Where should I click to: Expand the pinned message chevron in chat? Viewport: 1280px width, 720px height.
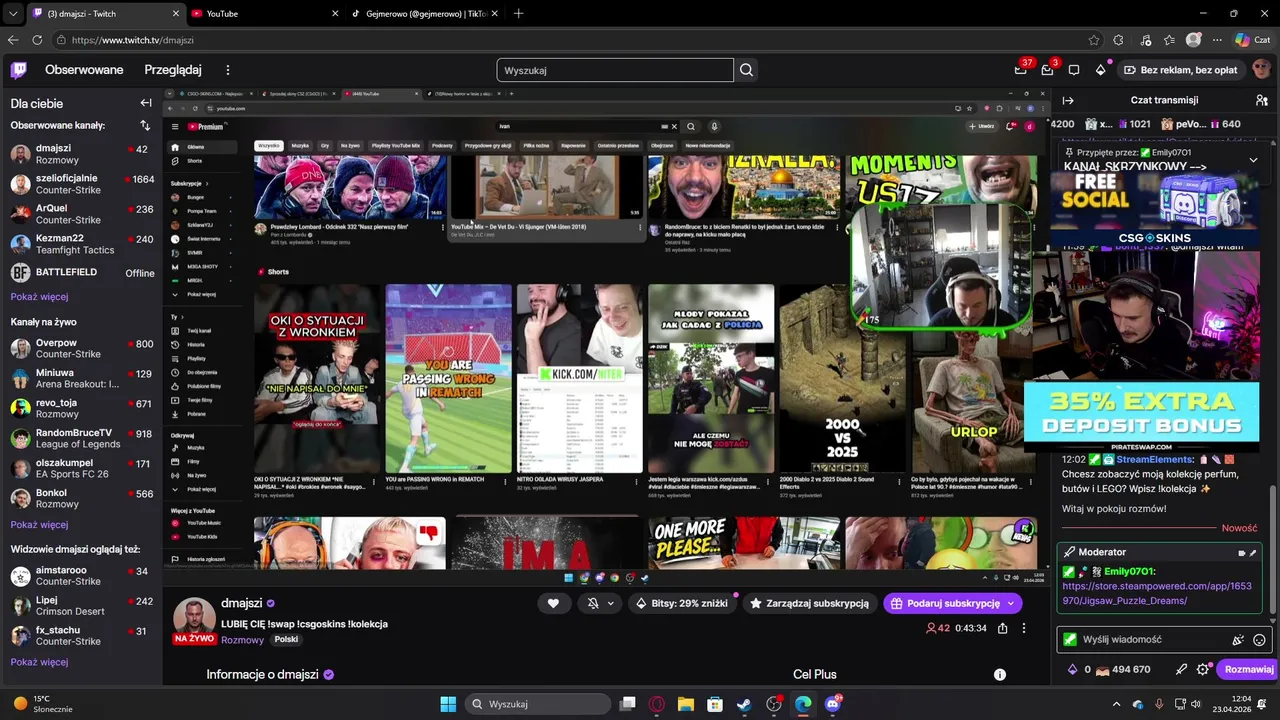click(x=1253, y=159)
